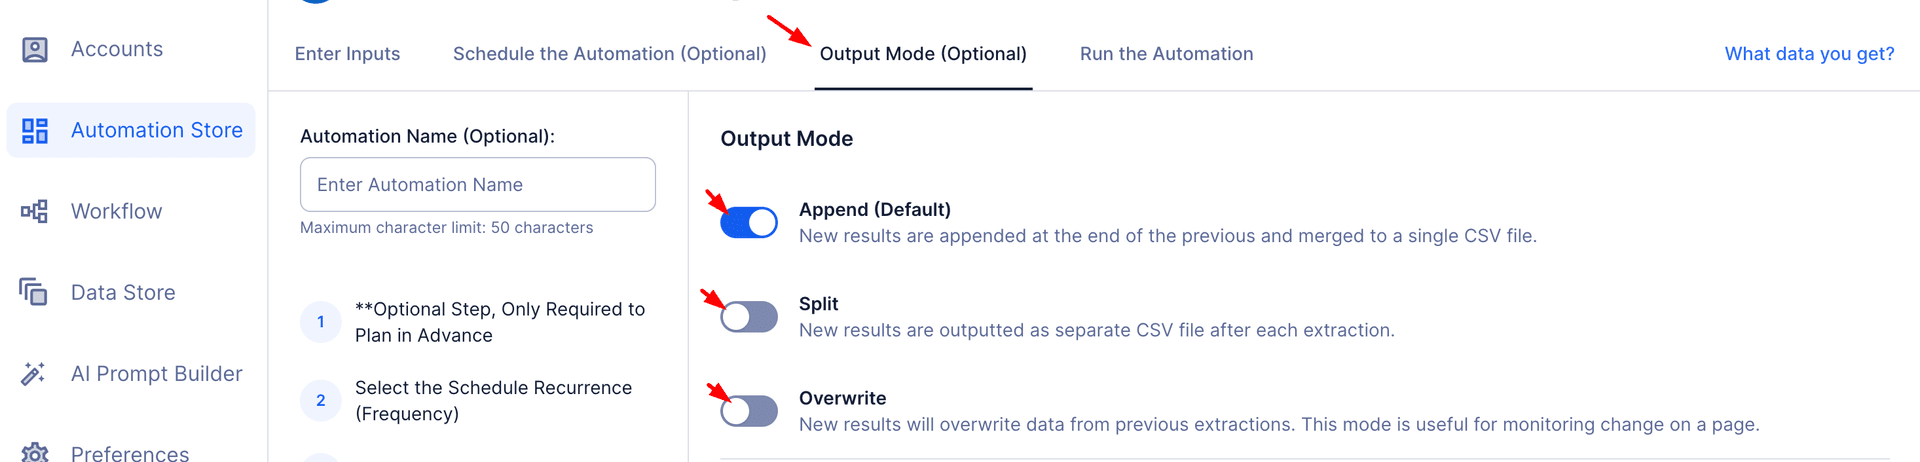Open the 'What data you get?' link

(x=1809, y=54)
